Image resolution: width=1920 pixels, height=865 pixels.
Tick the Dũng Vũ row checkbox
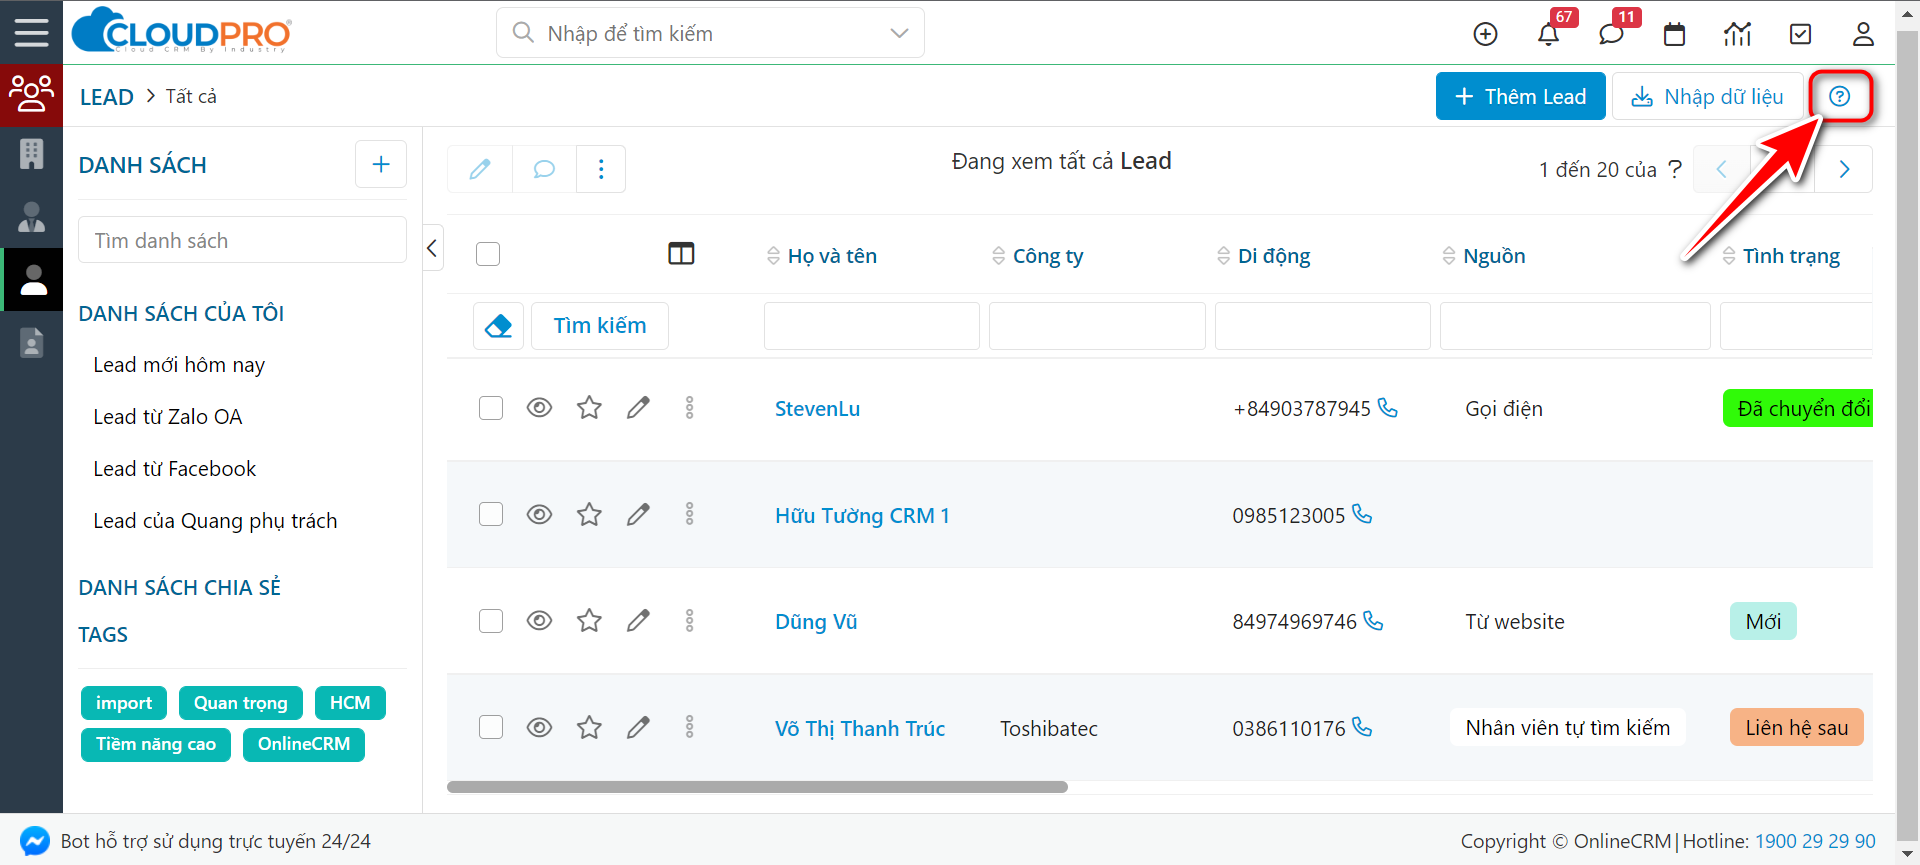point(491,621)
